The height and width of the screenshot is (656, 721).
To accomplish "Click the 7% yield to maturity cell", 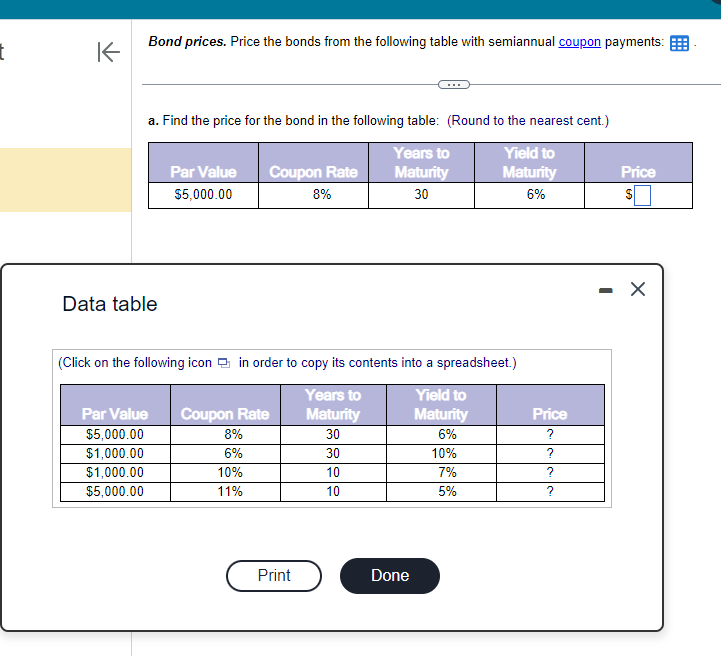I will click(447, 473).
